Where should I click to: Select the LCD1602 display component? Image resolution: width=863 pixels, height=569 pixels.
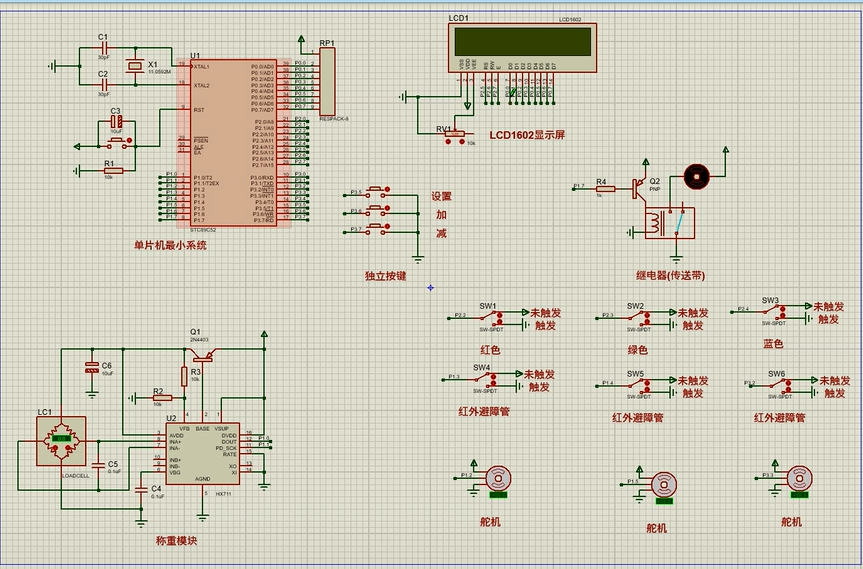520,42
